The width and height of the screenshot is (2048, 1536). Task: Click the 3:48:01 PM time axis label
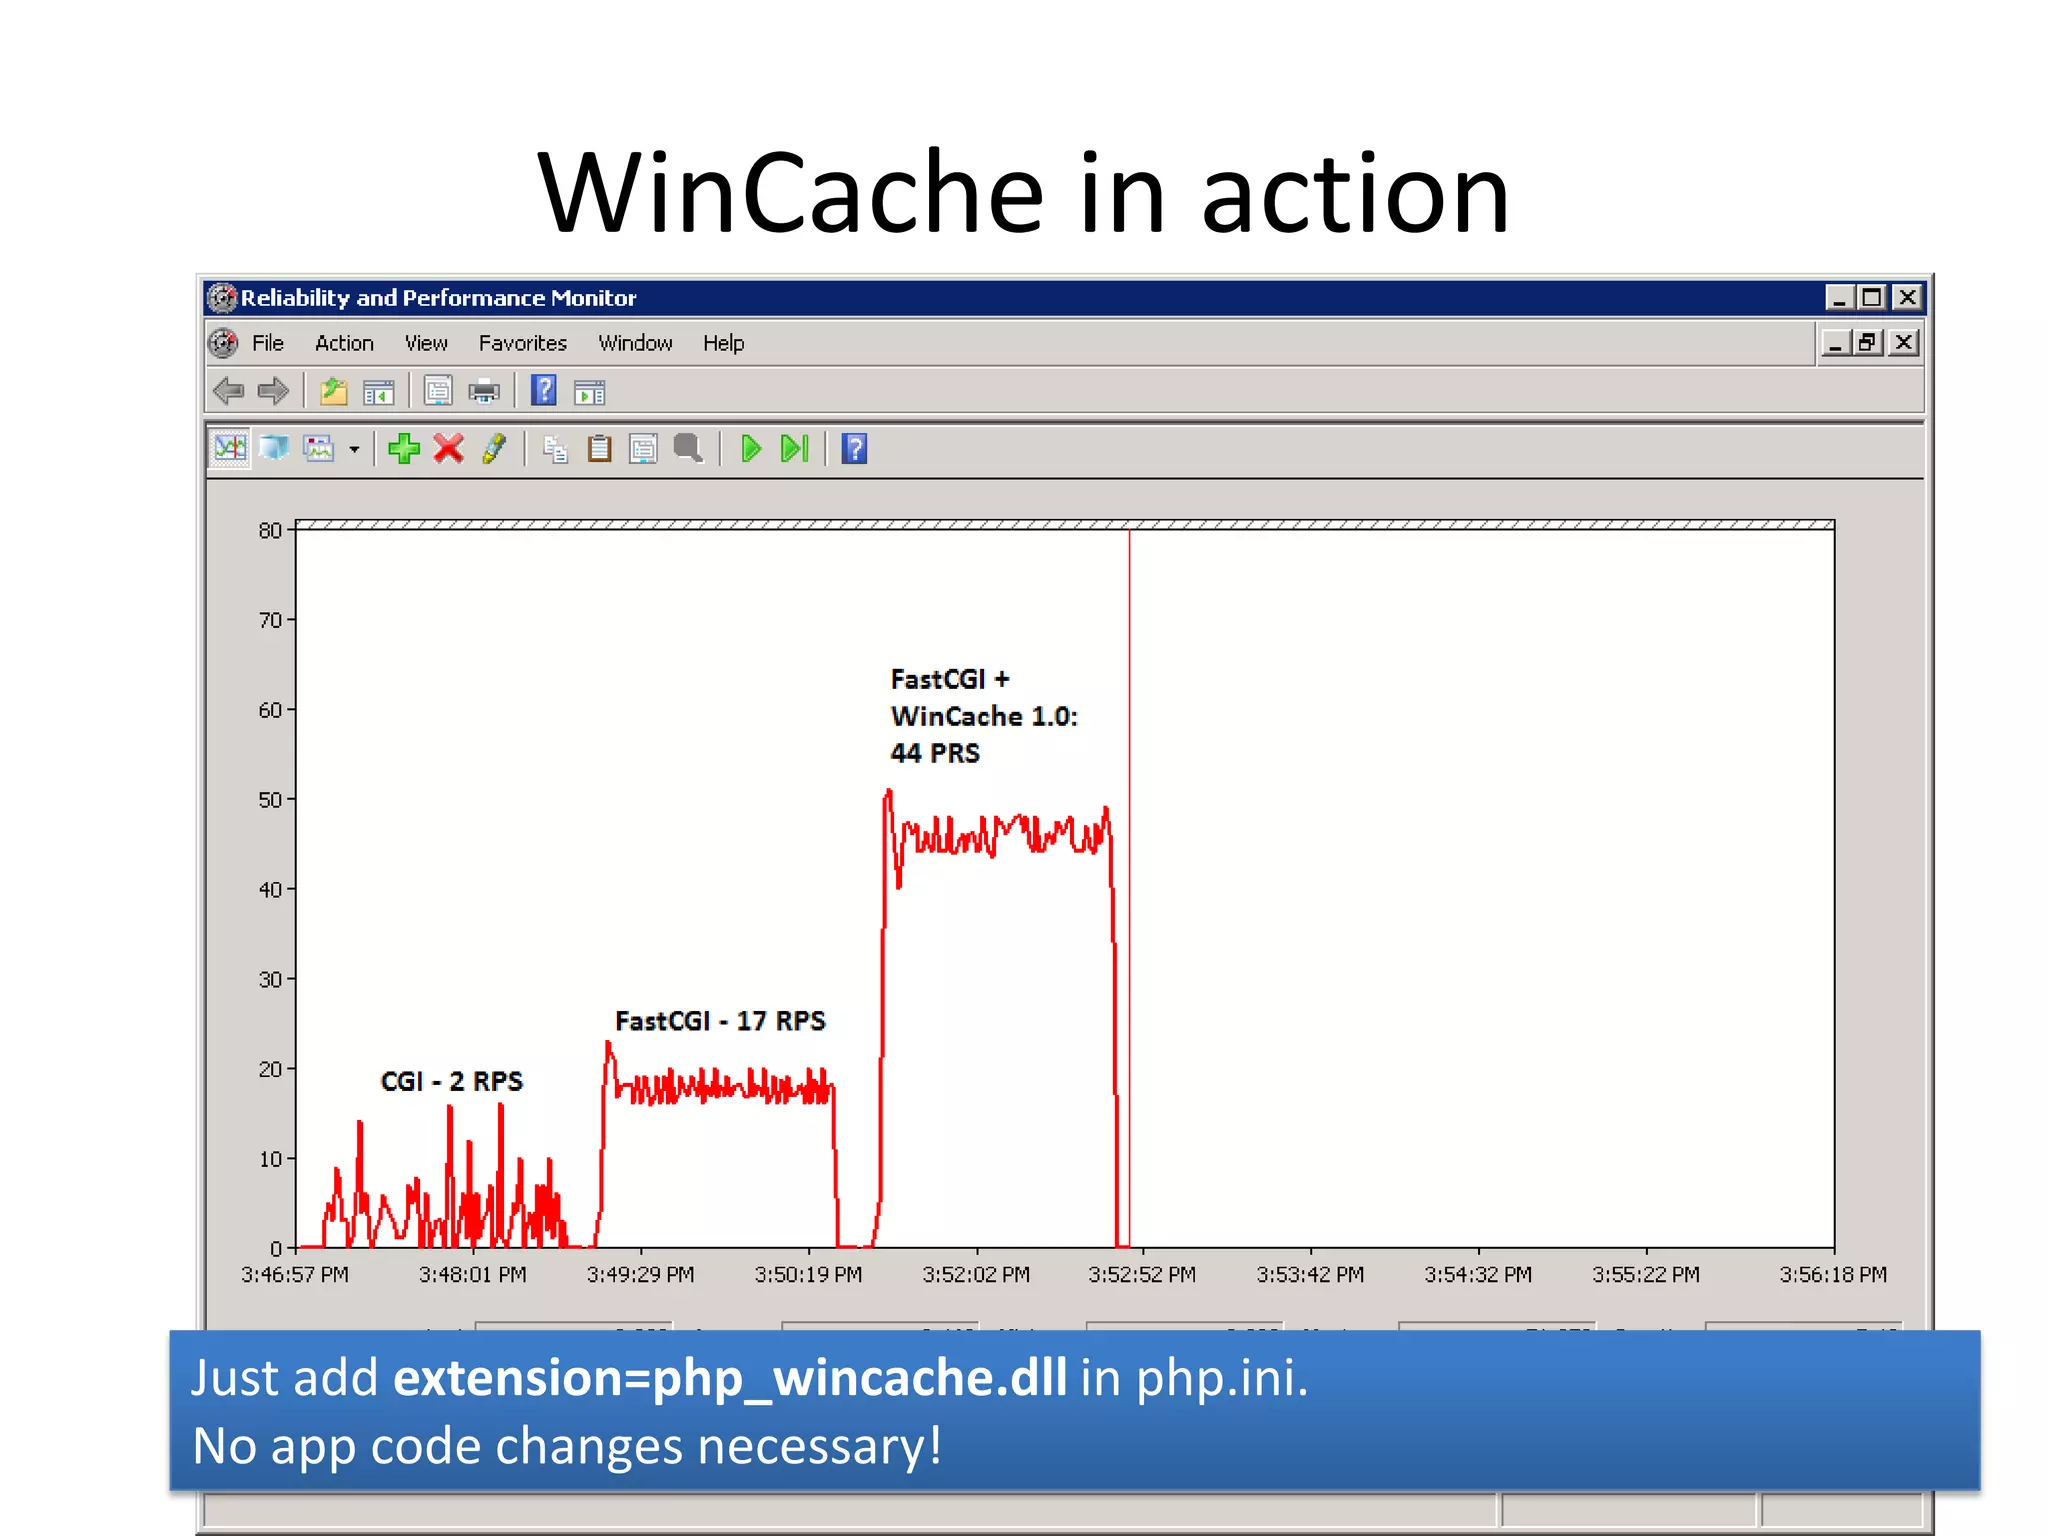pos(472,1275)
